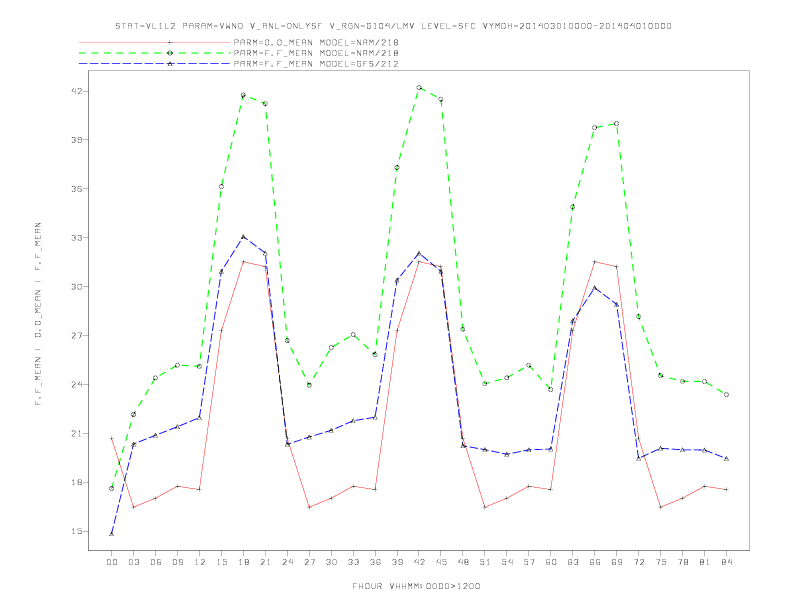
Task: Click x-axis forecast hour label 27
Action: 309,562
